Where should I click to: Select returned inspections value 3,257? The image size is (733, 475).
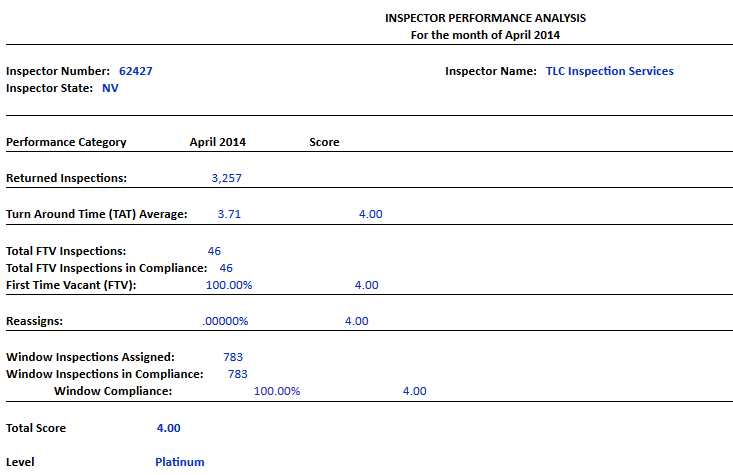(x=227, y=178)
